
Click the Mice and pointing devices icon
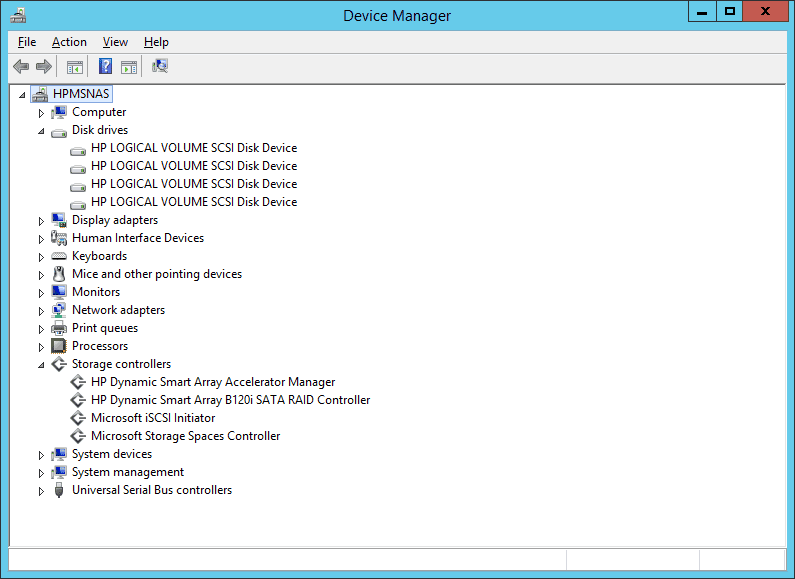59,274
